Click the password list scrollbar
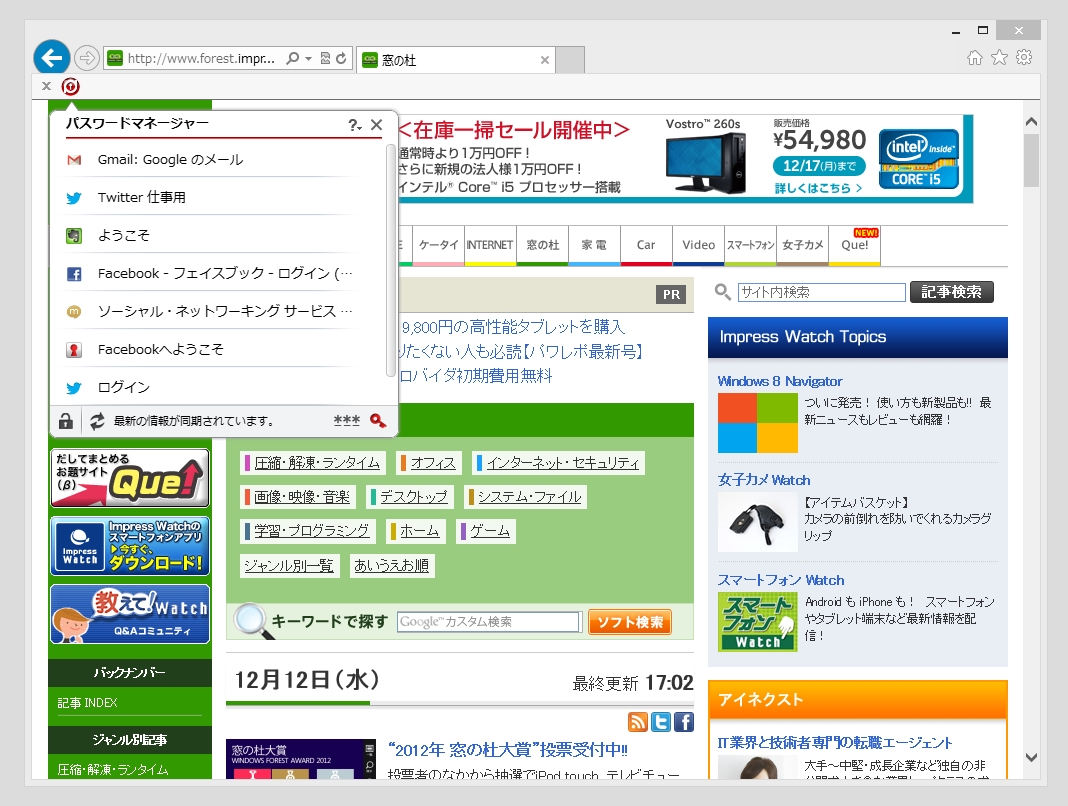Image resolution: width=1068 pixels, height=806 pixels. pos(390,260)
